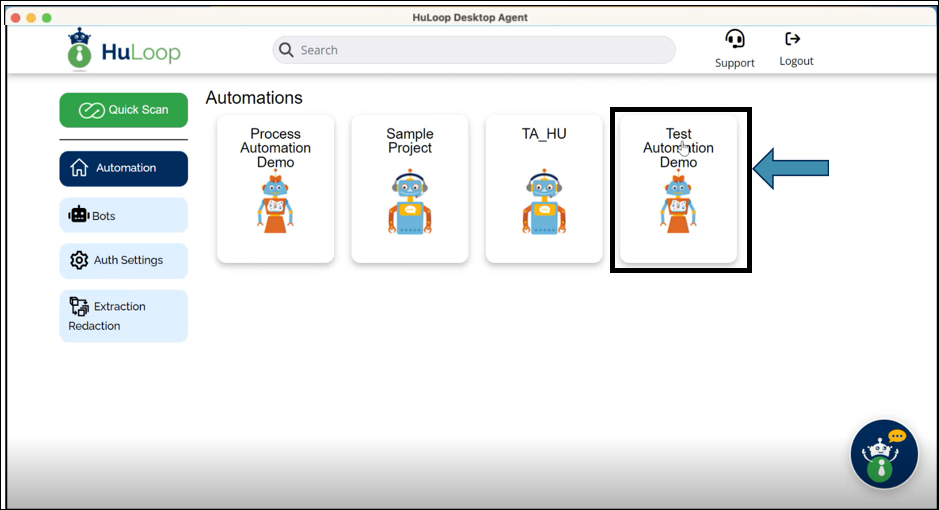Switch to the Bots section
The height and width of the screenshot is (510, 939).
pyautogui.click(x=124, y=215)
